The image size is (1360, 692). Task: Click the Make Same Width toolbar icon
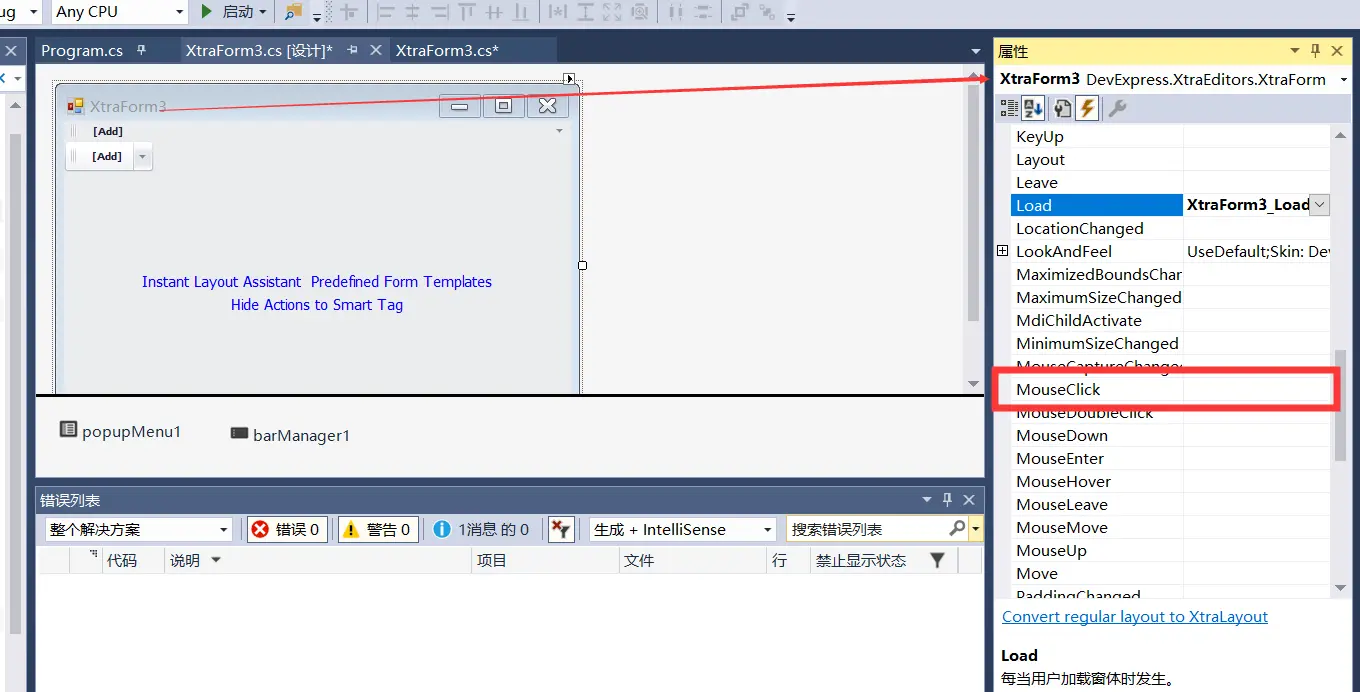point(558,12)
